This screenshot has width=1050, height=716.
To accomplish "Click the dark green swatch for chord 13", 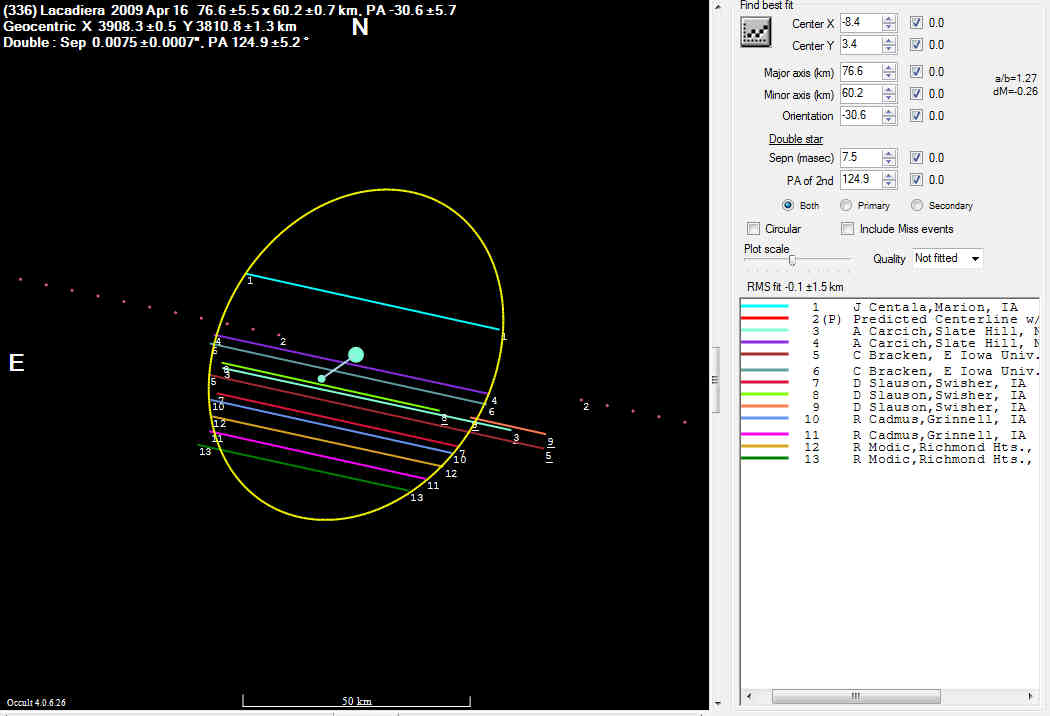I will [764, 459].
